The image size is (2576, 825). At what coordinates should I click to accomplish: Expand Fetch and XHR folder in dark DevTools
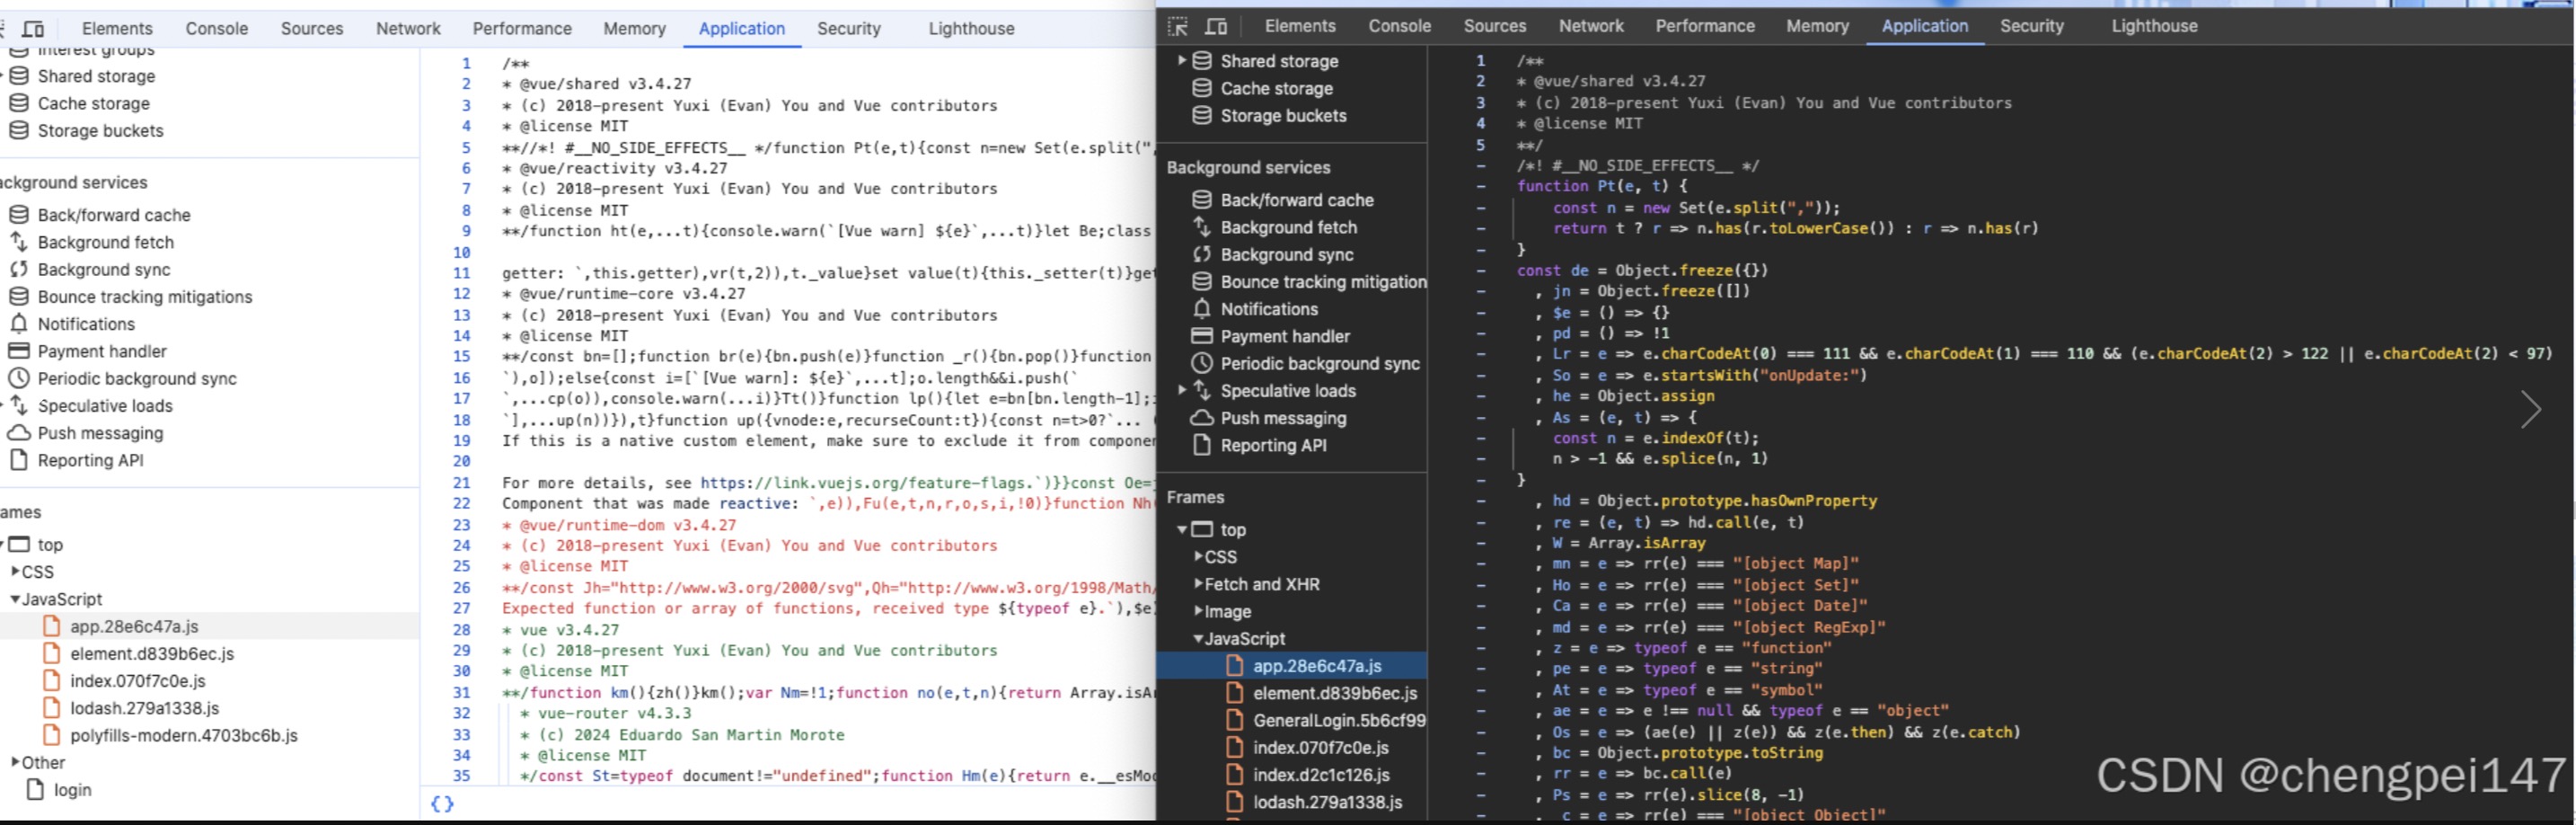[x=1198, y=584]
